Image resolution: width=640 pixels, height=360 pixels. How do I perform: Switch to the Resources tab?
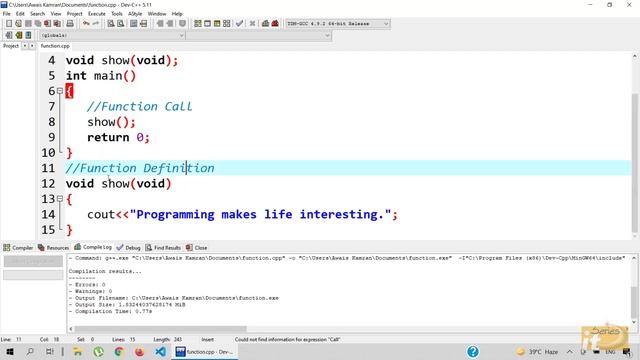click(x=53, y=248)
